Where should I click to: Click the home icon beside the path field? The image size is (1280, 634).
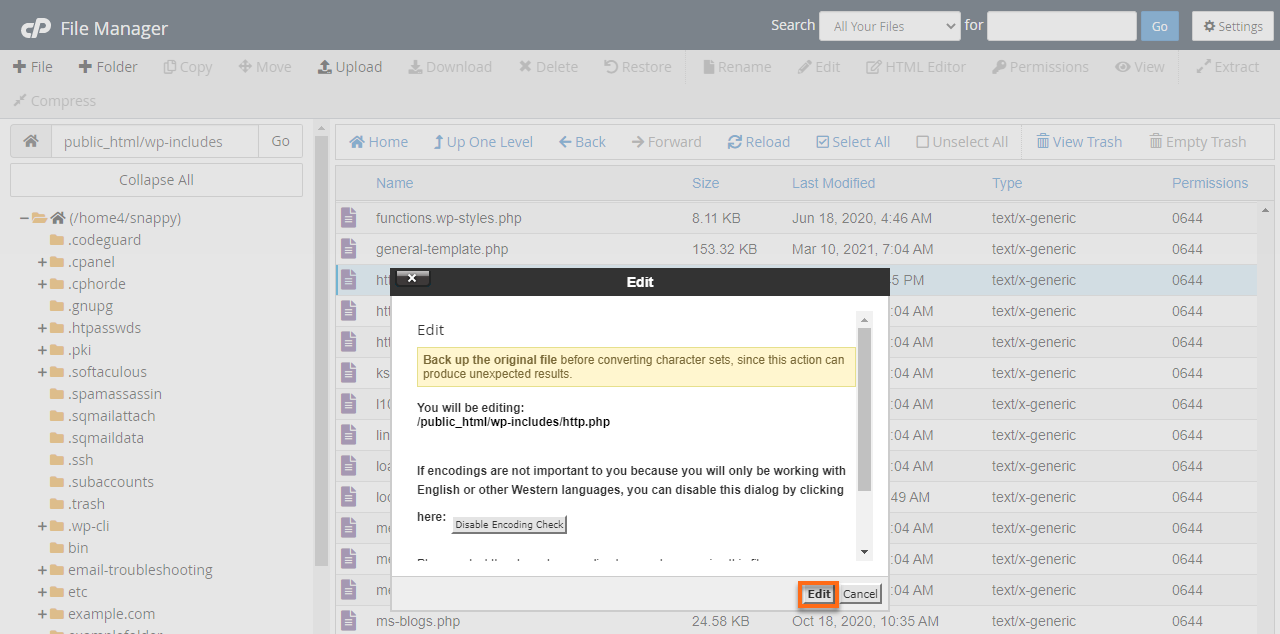coord(30,141)
